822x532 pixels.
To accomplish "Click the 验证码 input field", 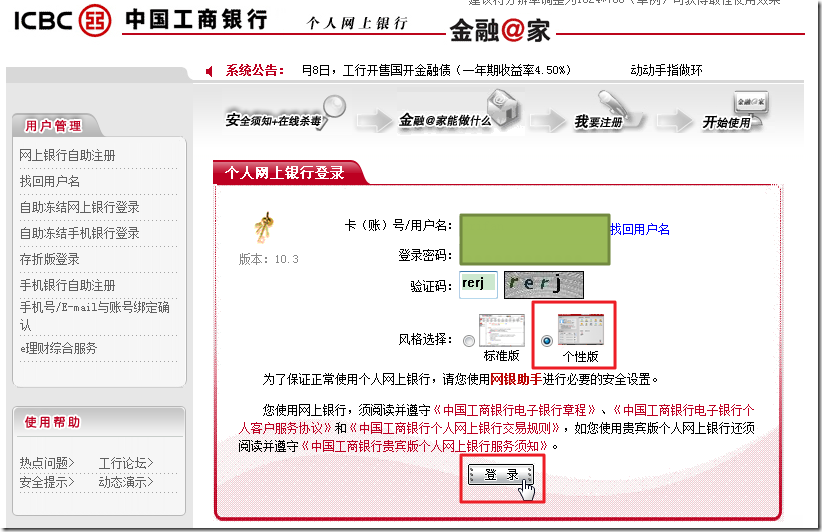I will pyautogui.click(x=478, y=285).
